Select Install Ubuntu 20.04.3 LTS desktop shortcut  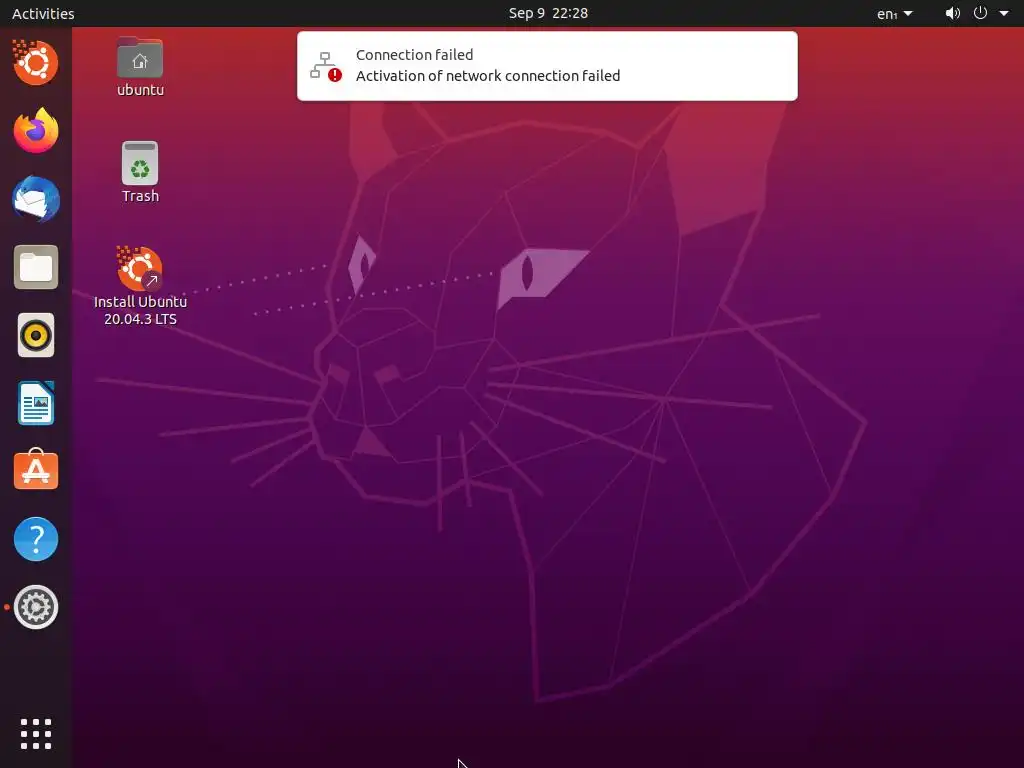[140, 286]
